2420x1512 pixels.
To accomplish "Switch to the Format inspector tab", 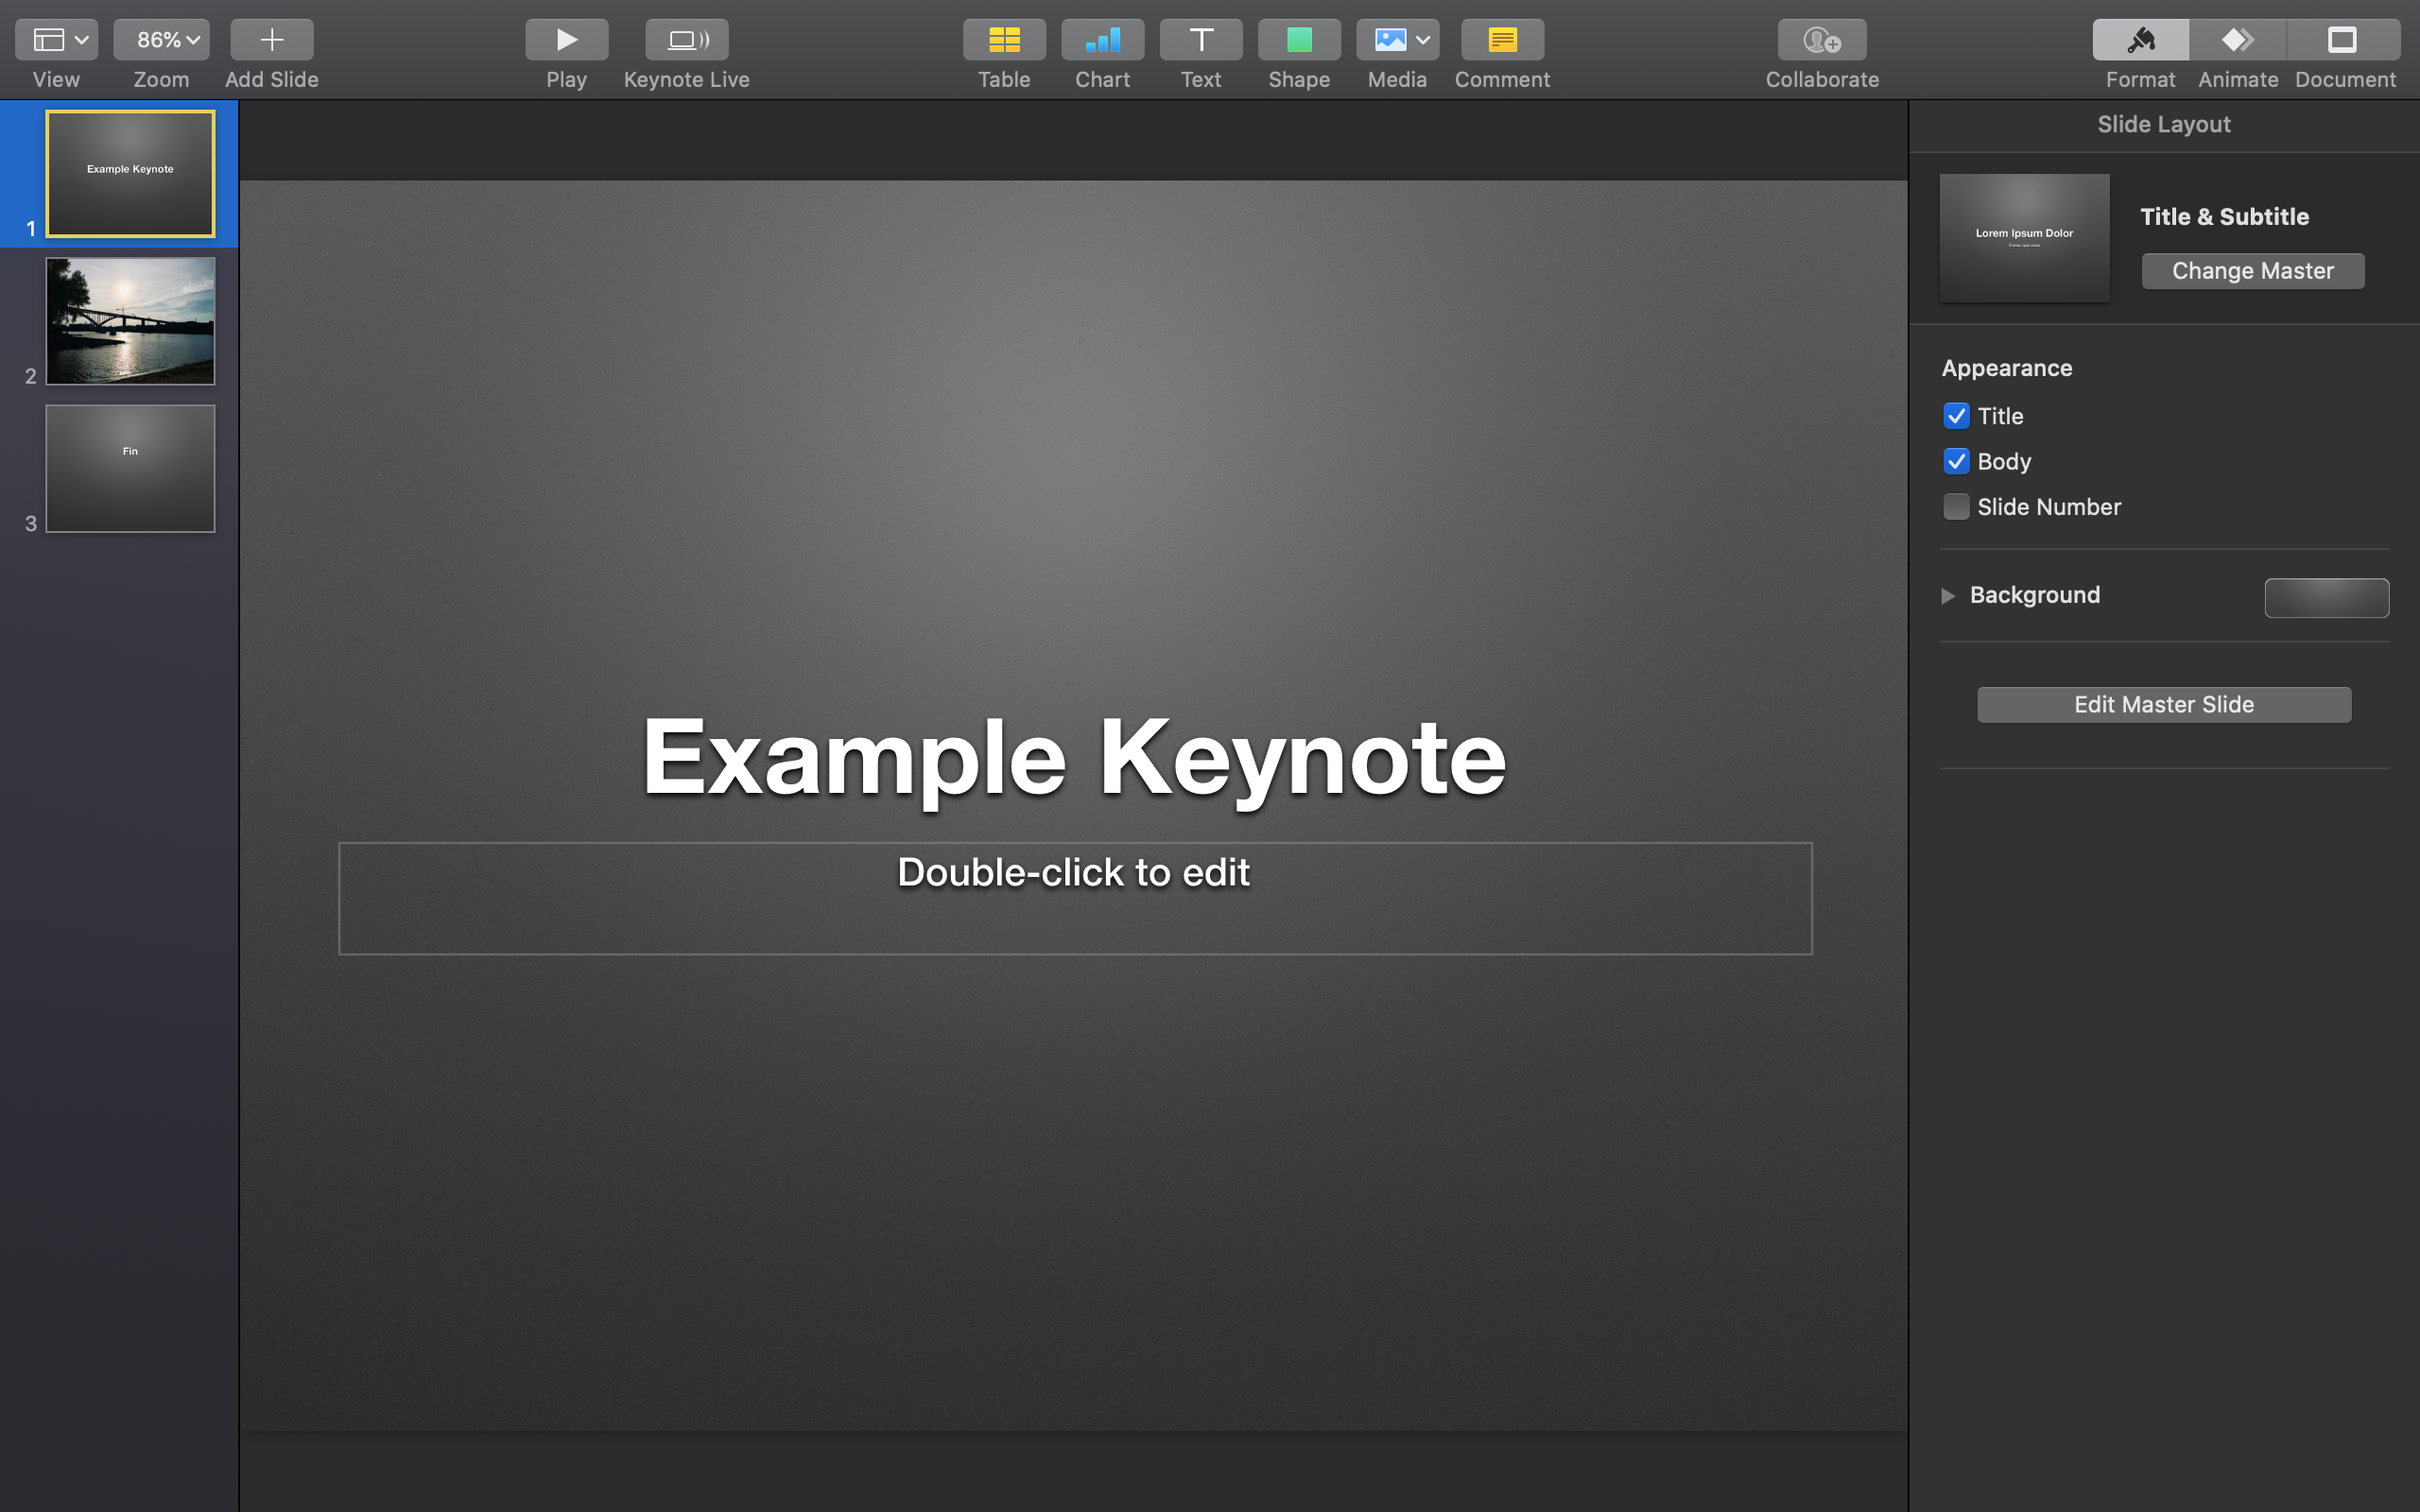I will click(2140, 40).
